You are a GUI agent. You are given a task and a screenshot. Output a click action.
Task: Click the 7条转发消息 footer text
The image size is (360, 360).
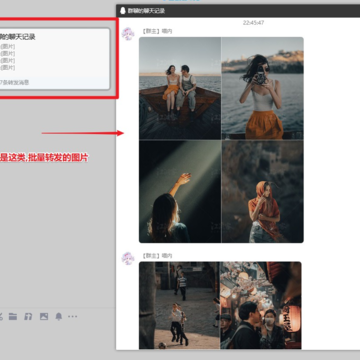[14, 82]
